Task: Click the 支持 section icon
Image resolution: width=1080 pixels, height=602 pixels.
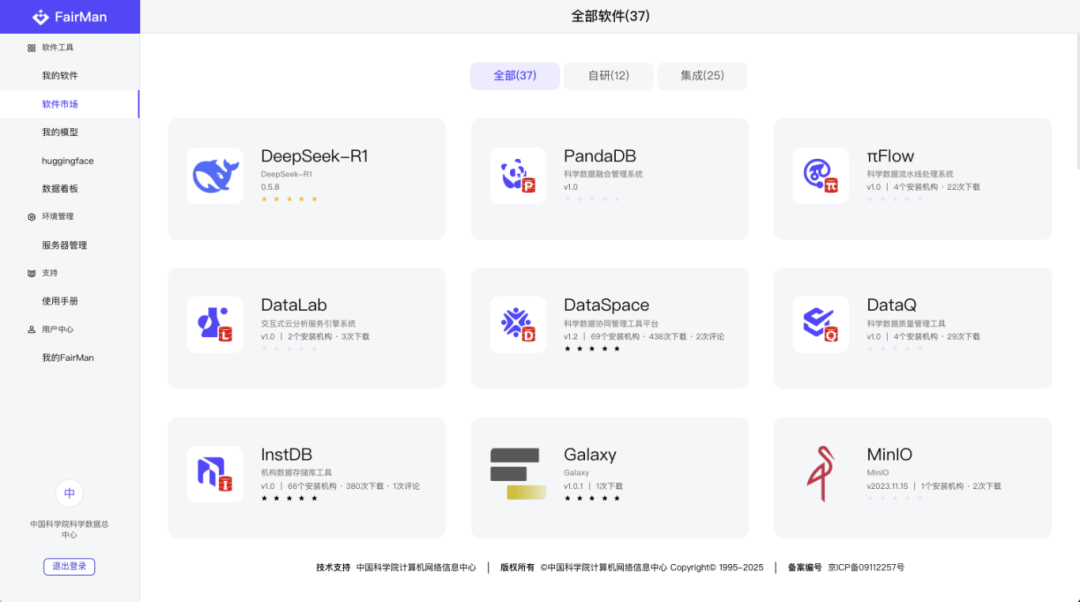Action: [31, 273]
